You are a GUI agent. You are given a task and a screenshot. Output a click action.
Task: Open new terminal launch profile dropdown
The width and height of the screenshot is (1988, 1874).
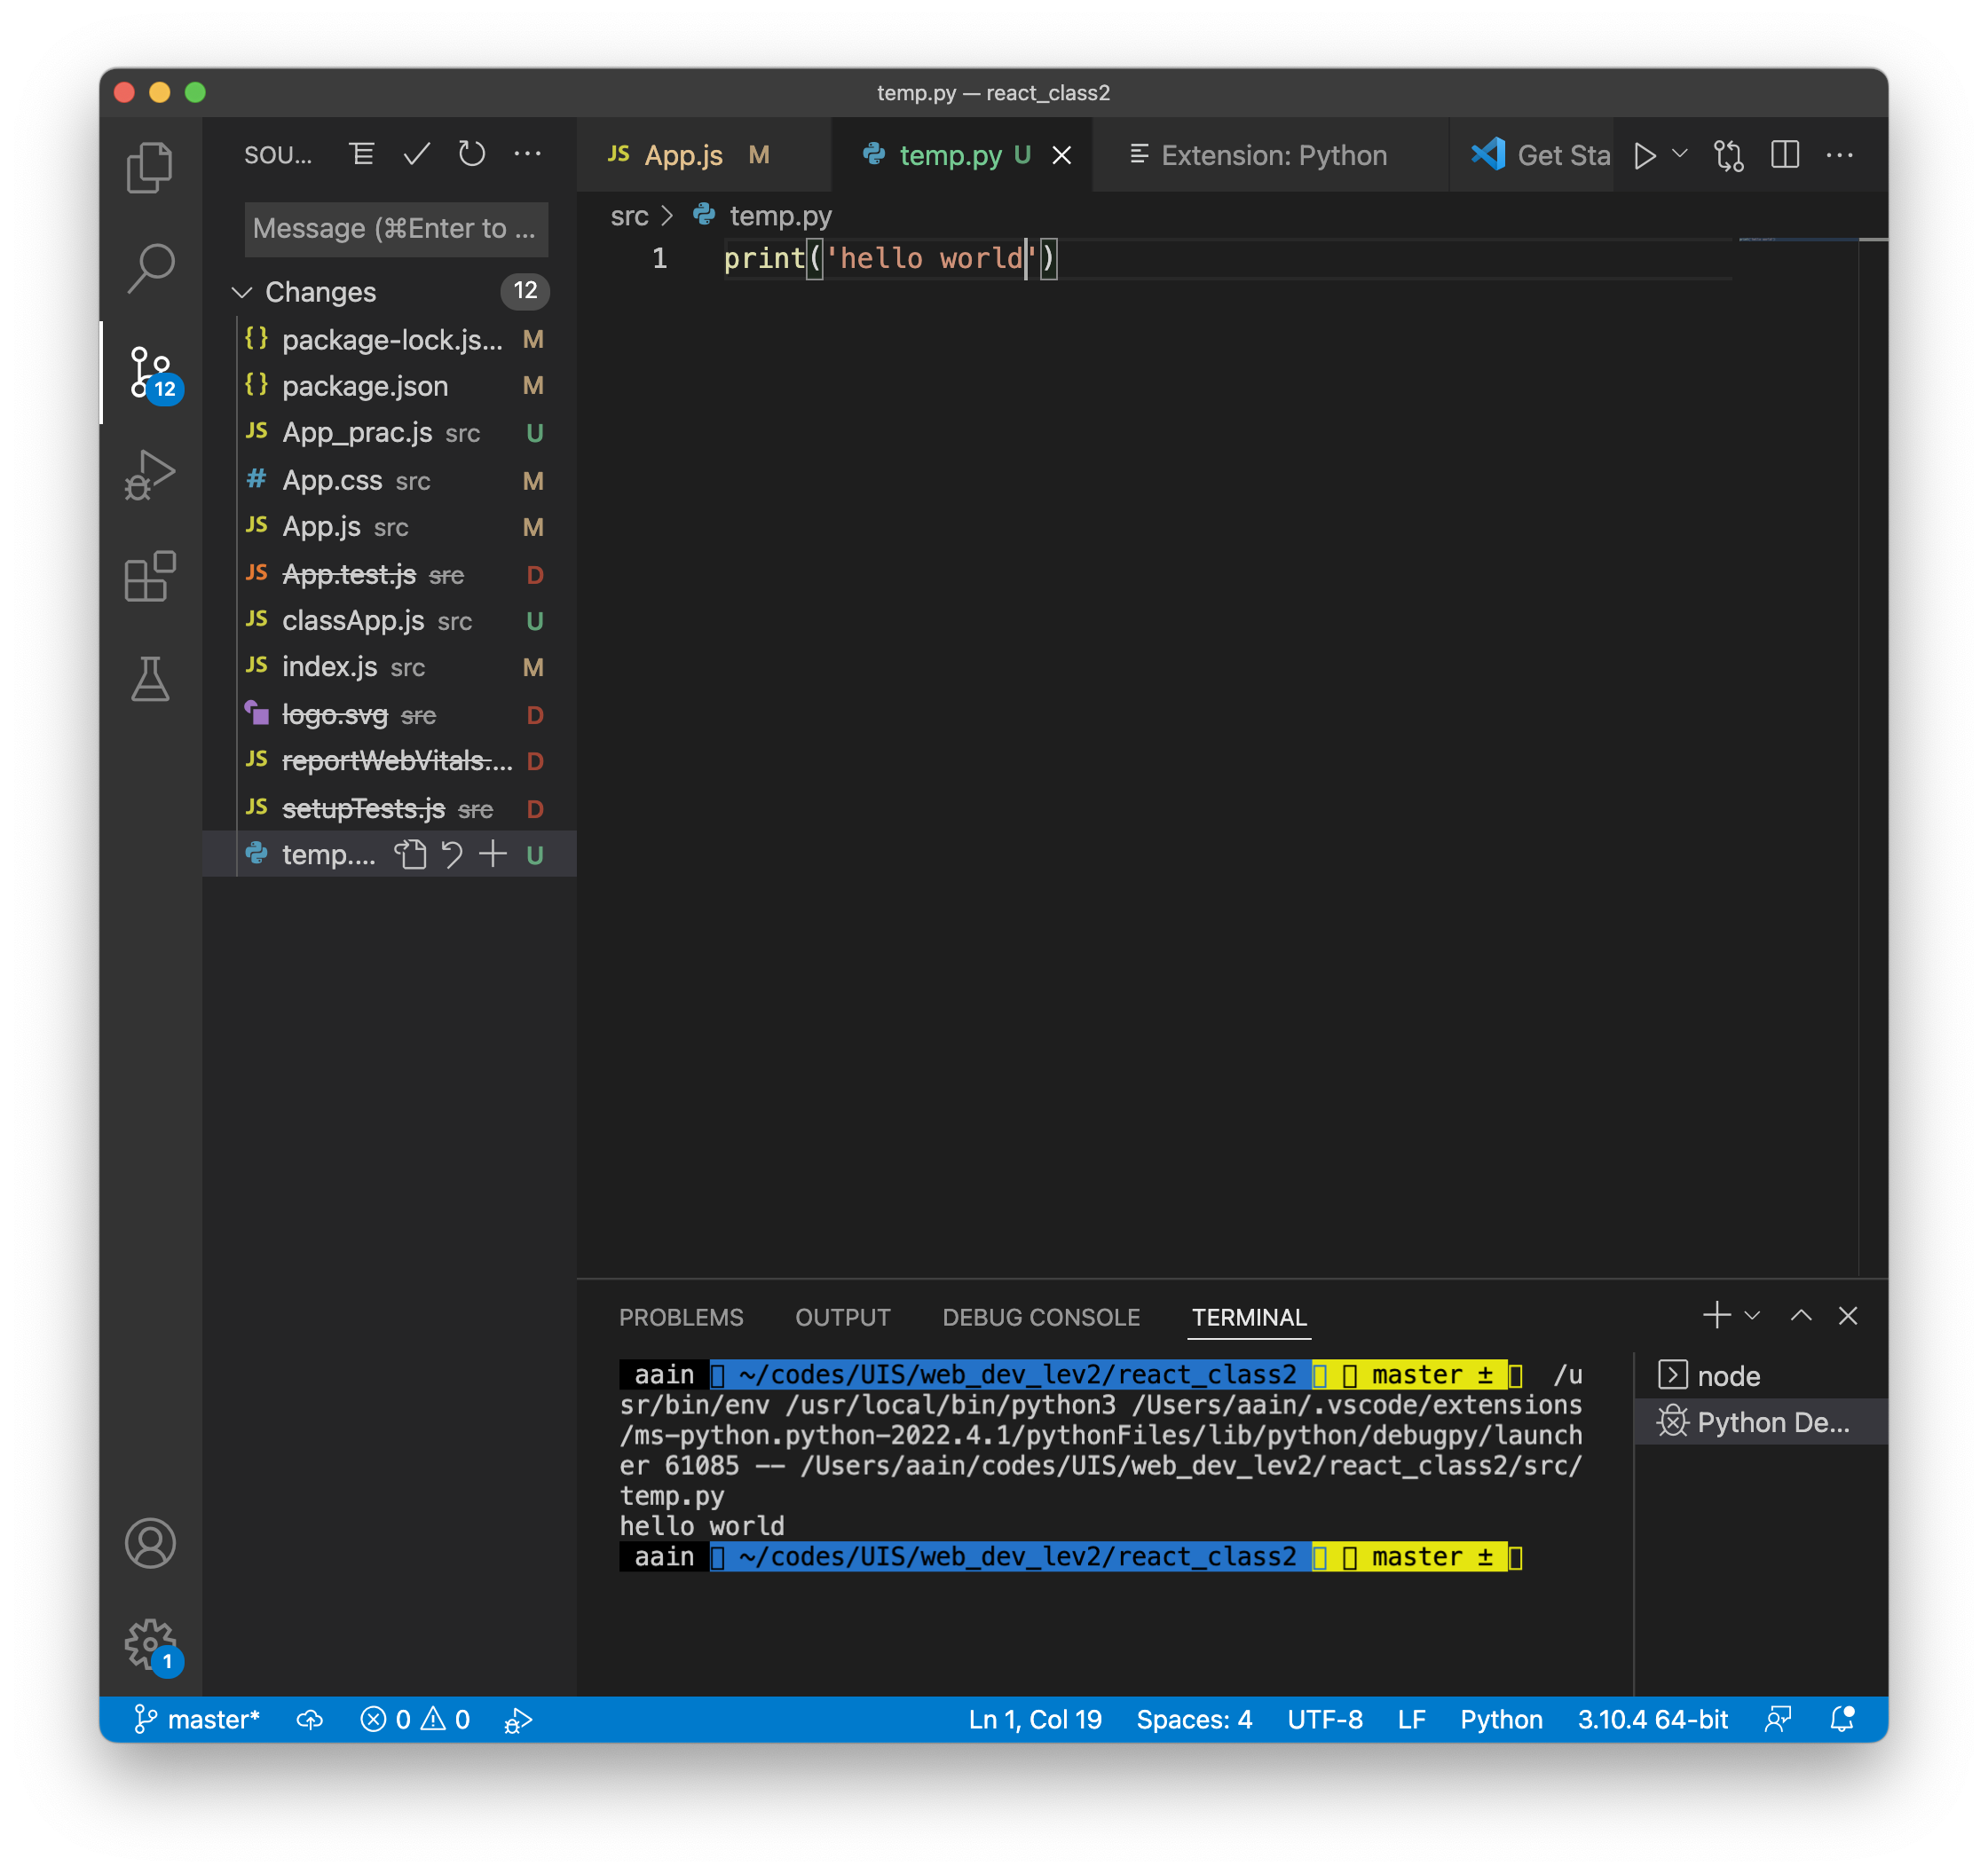tap(1752, 1316)
